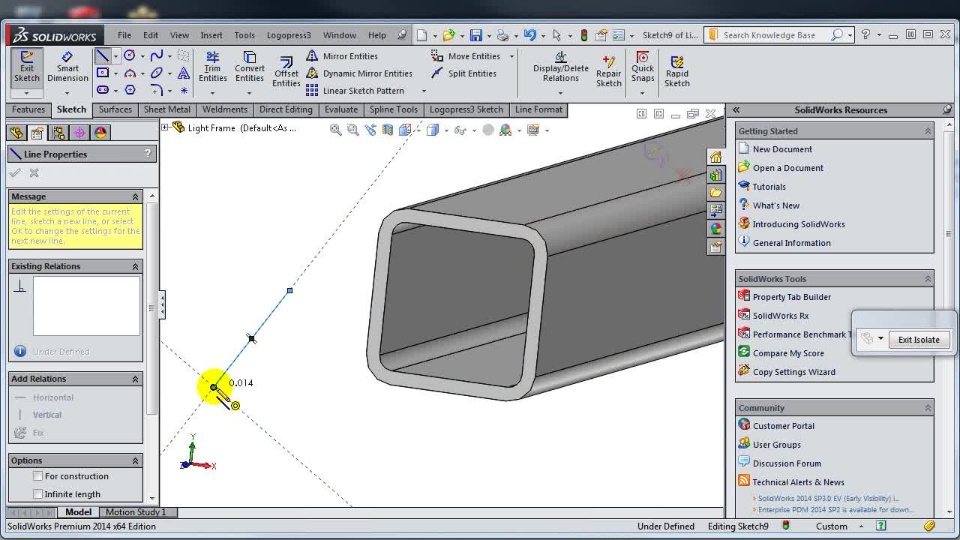
Task: Toggle the Infinite length checkbox
Action: tap(38, 494)
